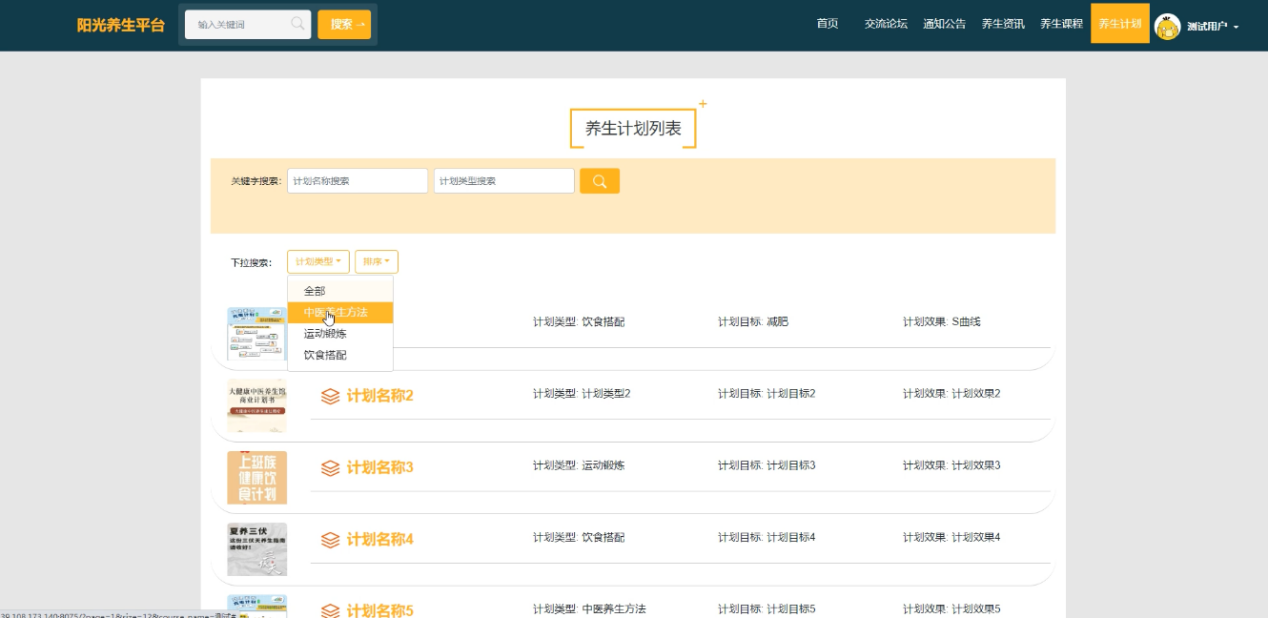Click text 计划效果: 计划效果2

click(x=952, y=394)
